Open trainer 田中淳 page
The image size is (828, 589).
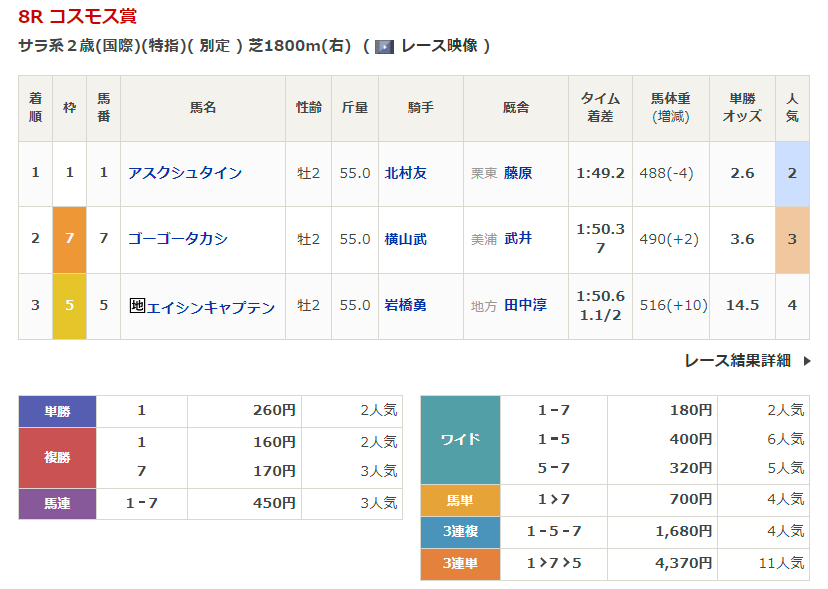tap(525, 305)
